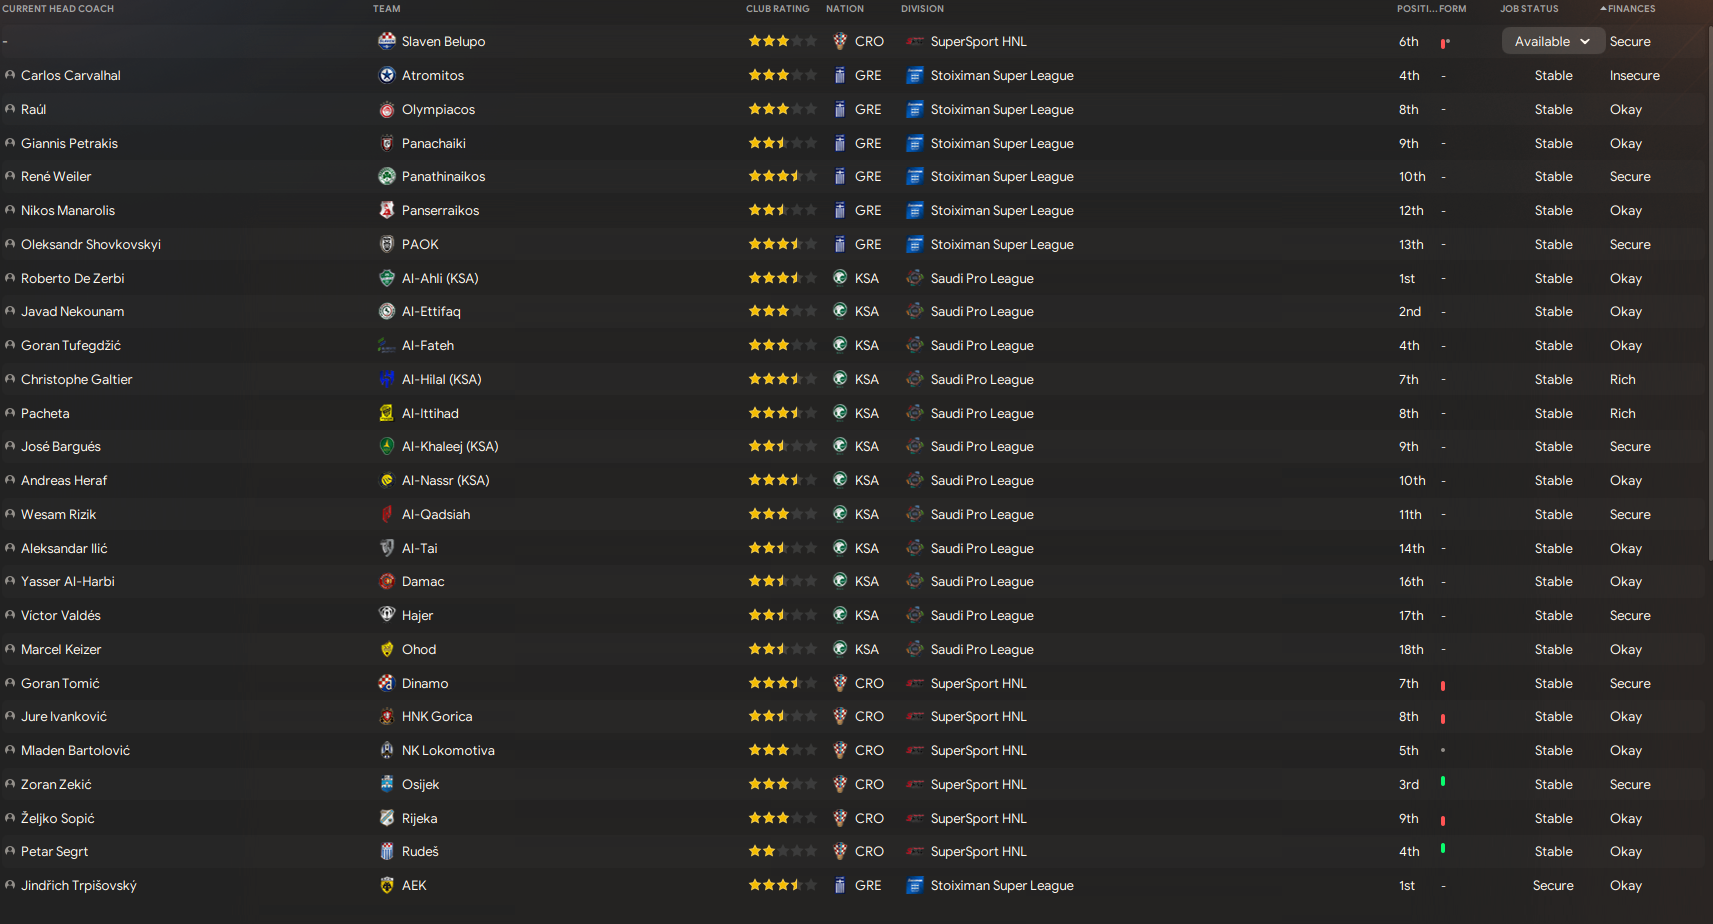Sort the list by Team column header
The image size is (1713, 924).
(387, 9)
